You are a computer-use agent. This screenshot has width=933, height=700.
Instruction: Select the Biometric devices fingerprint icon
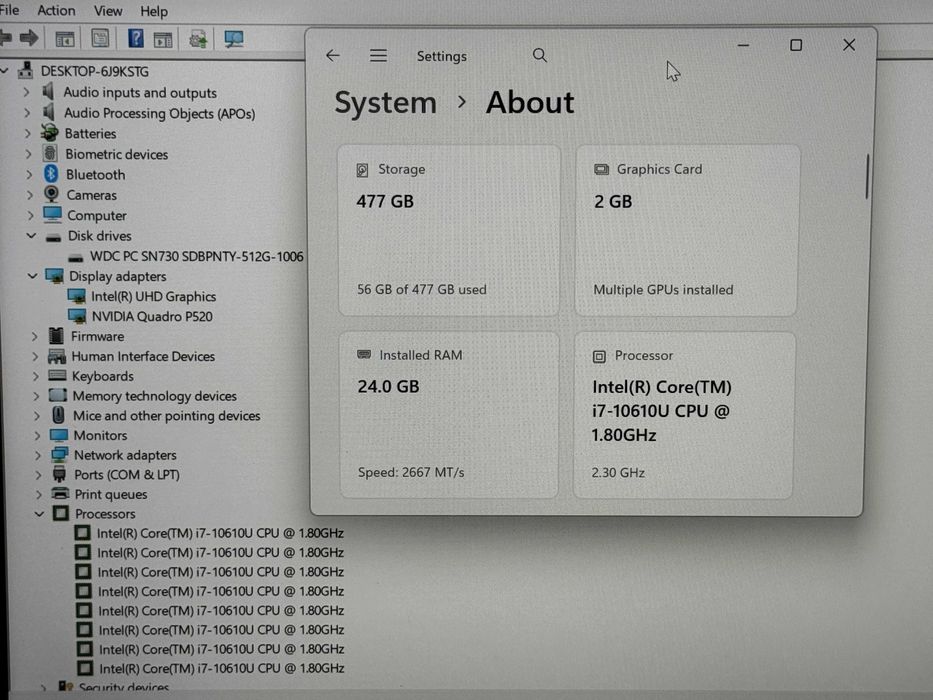(50, 153)
